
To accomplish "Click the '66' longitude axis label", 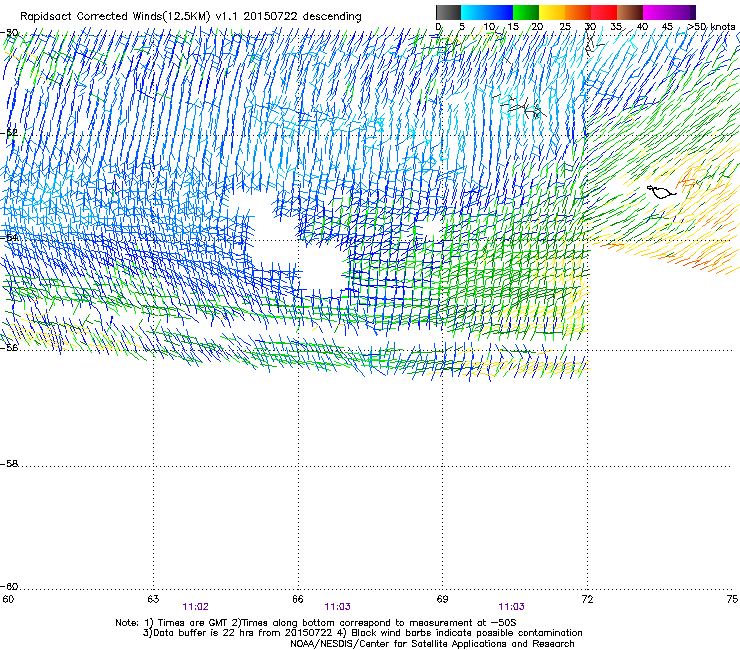I will click(x=298, y=599).
